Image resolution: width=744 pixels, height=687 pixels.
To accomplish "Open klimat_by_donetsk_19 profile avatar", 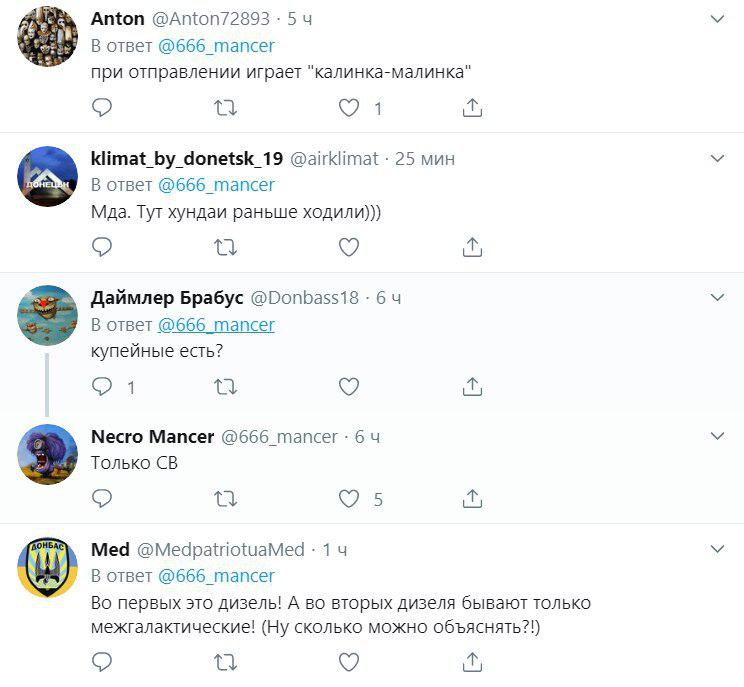I will (48, 176).
